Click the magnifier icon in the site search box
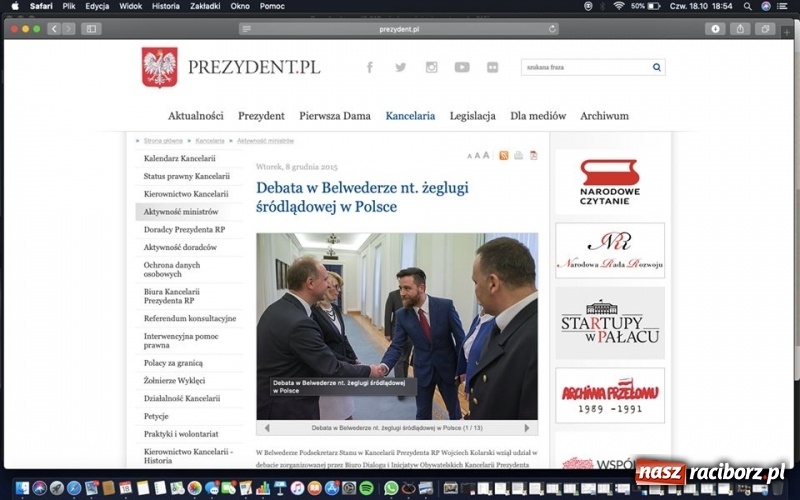This screenshot has width=800, height=500. point(657,67)
